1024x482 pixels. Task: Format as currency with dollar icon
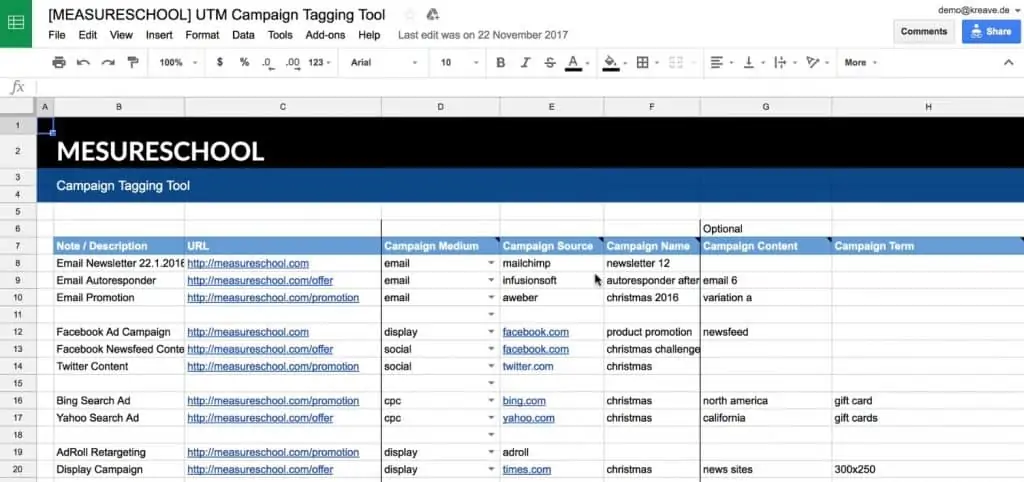coord(219,63)
